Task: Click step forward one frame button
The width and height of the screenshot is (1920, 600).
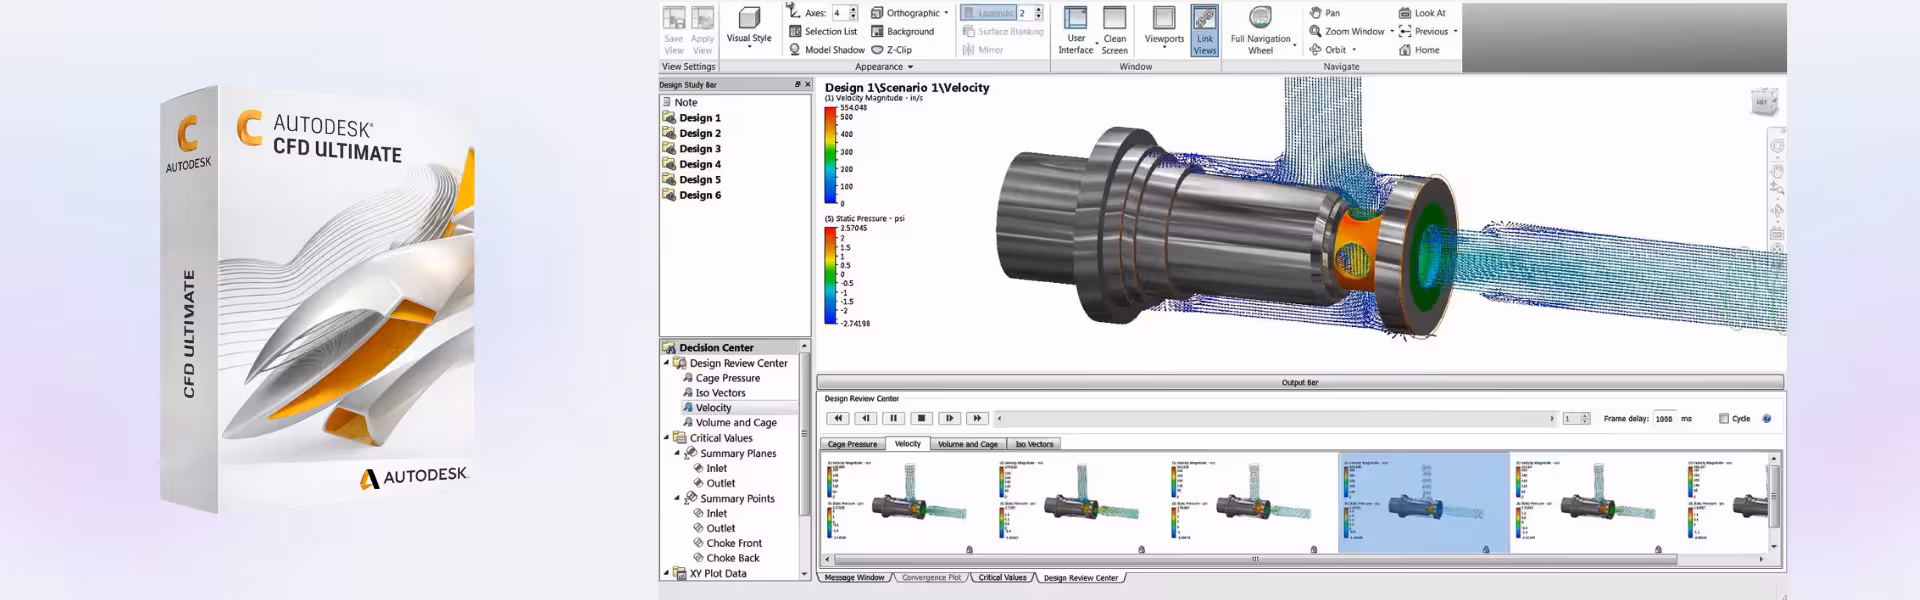Action: [950, 418]
